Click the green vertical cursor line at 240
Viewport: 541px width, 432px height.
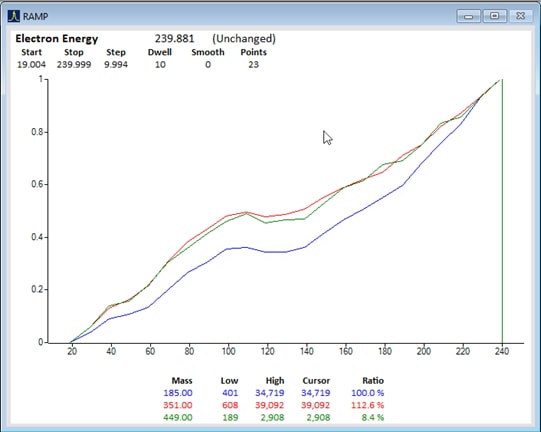(502, 210)
